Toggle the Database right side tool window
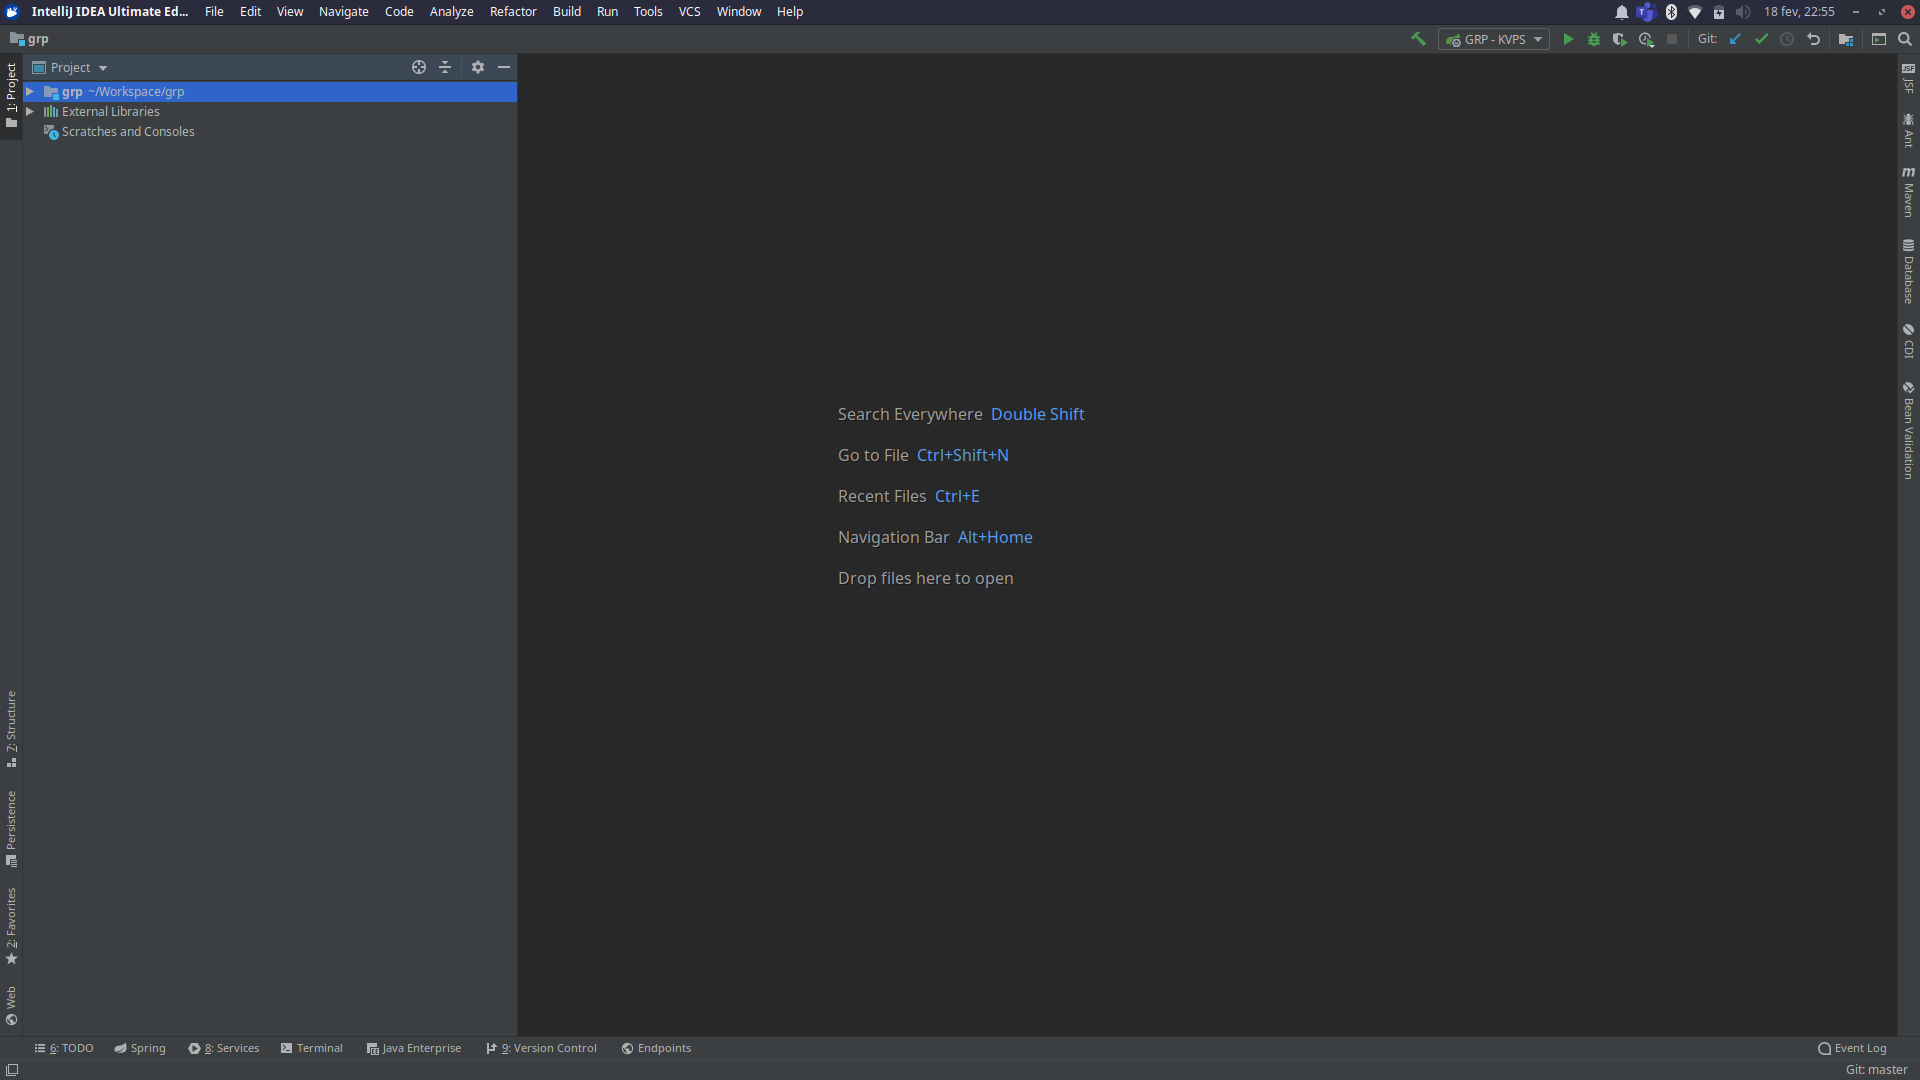1920x1080 pixels. [1908, 271]
